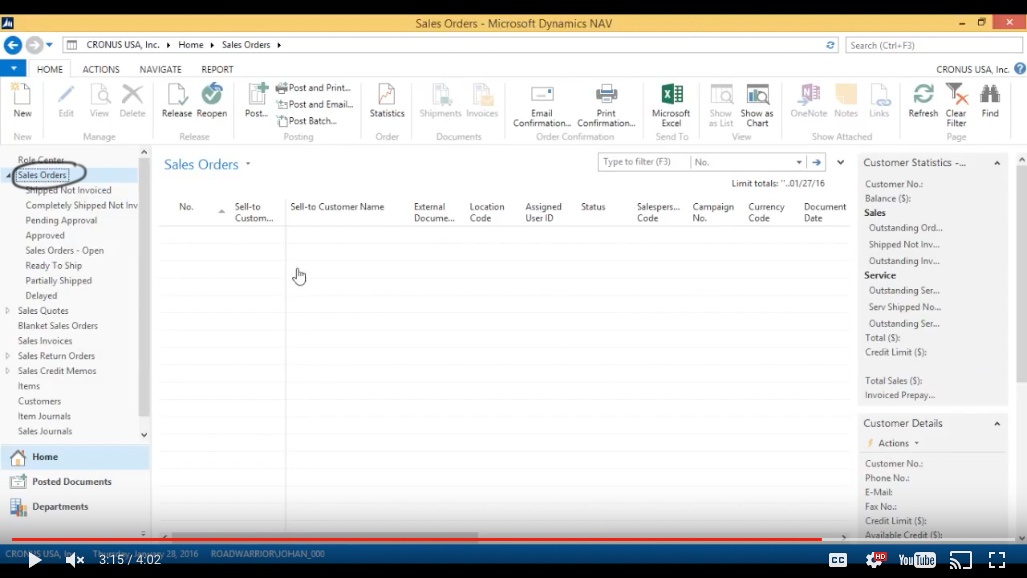
Task: Open the blue application menu dropdown
Action: click(13, 68)
